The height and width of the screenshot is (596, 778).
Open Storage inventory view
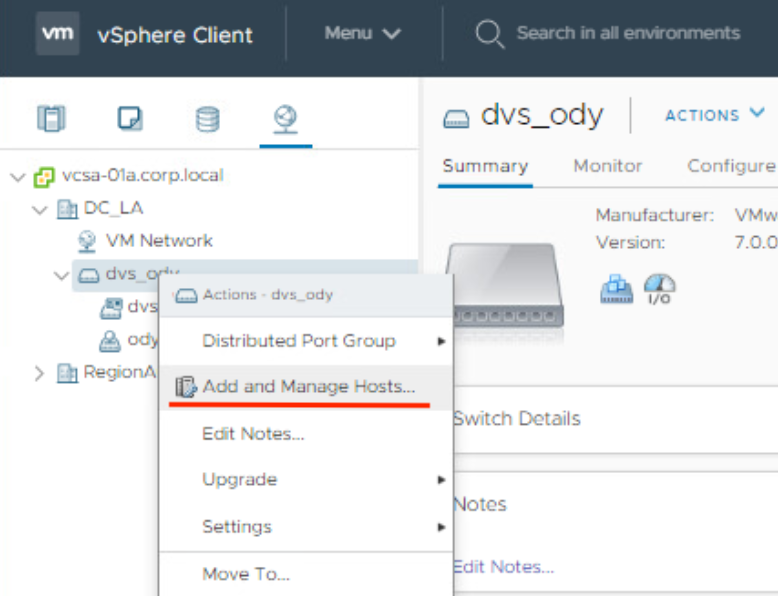[207, 119]
